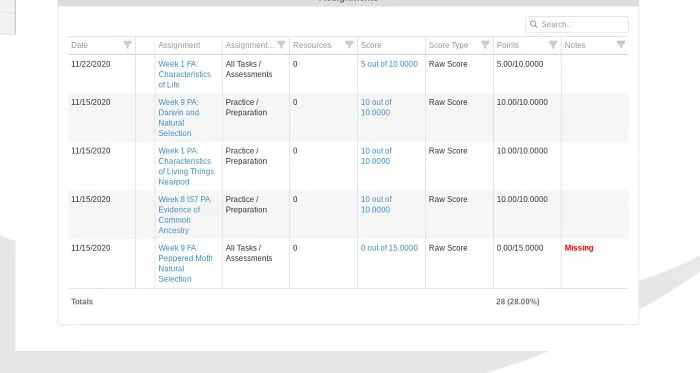Open Week 8 IS7 PA: Evidence of Common Ancestry
700x373 pixels.
coord(185,215)
